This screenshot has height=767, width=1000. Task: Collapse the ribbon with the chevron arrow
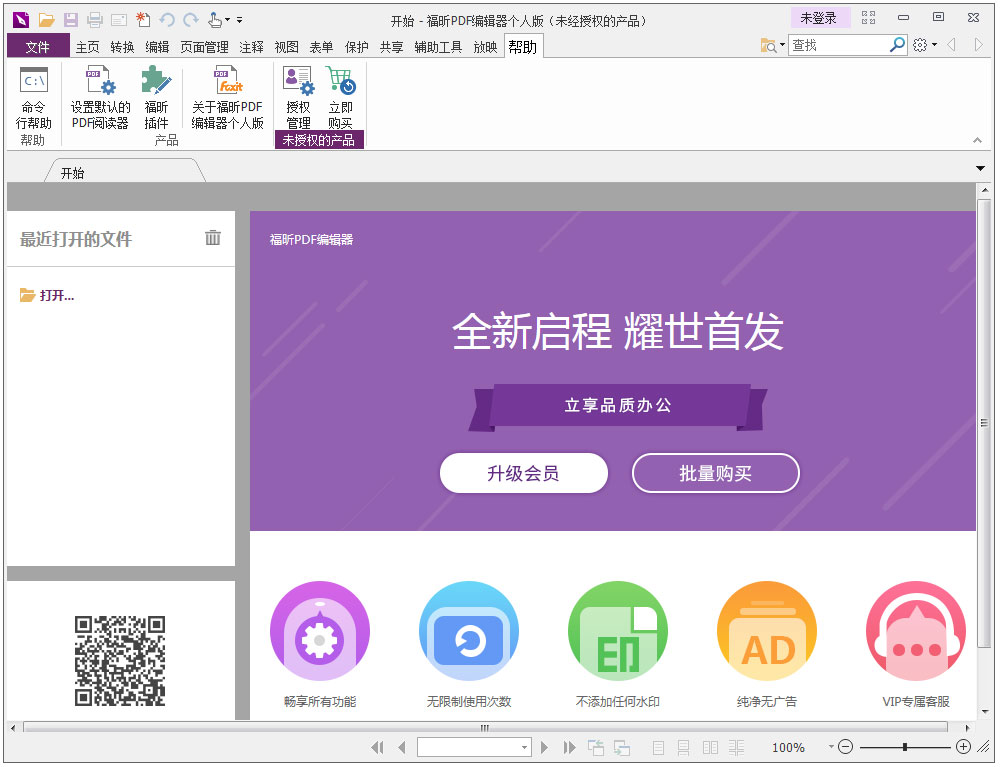[x=978, y=141]
